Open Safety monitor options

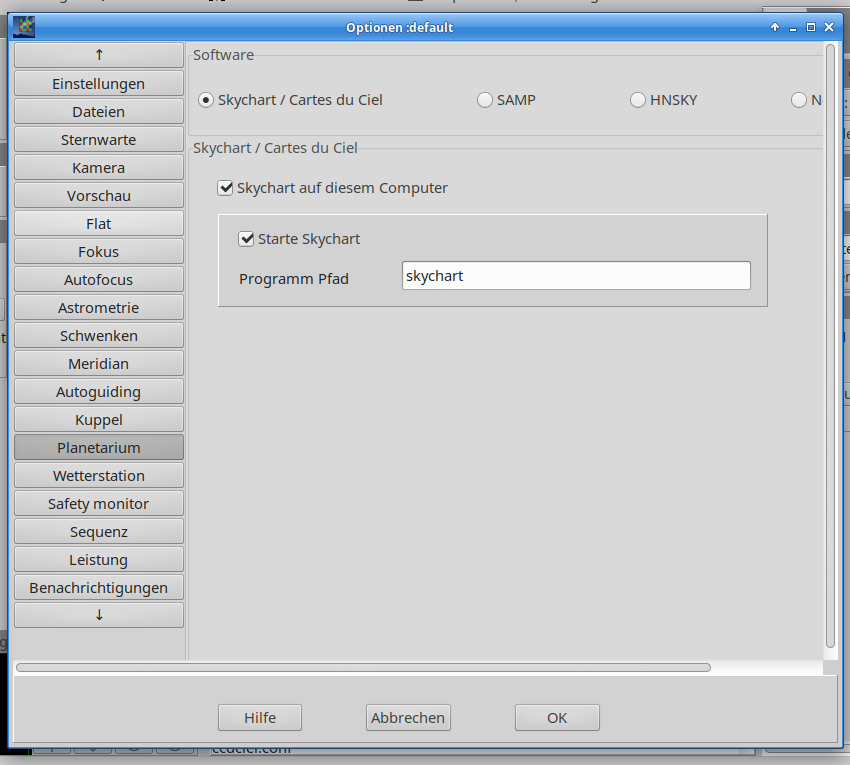pos(99,504)
